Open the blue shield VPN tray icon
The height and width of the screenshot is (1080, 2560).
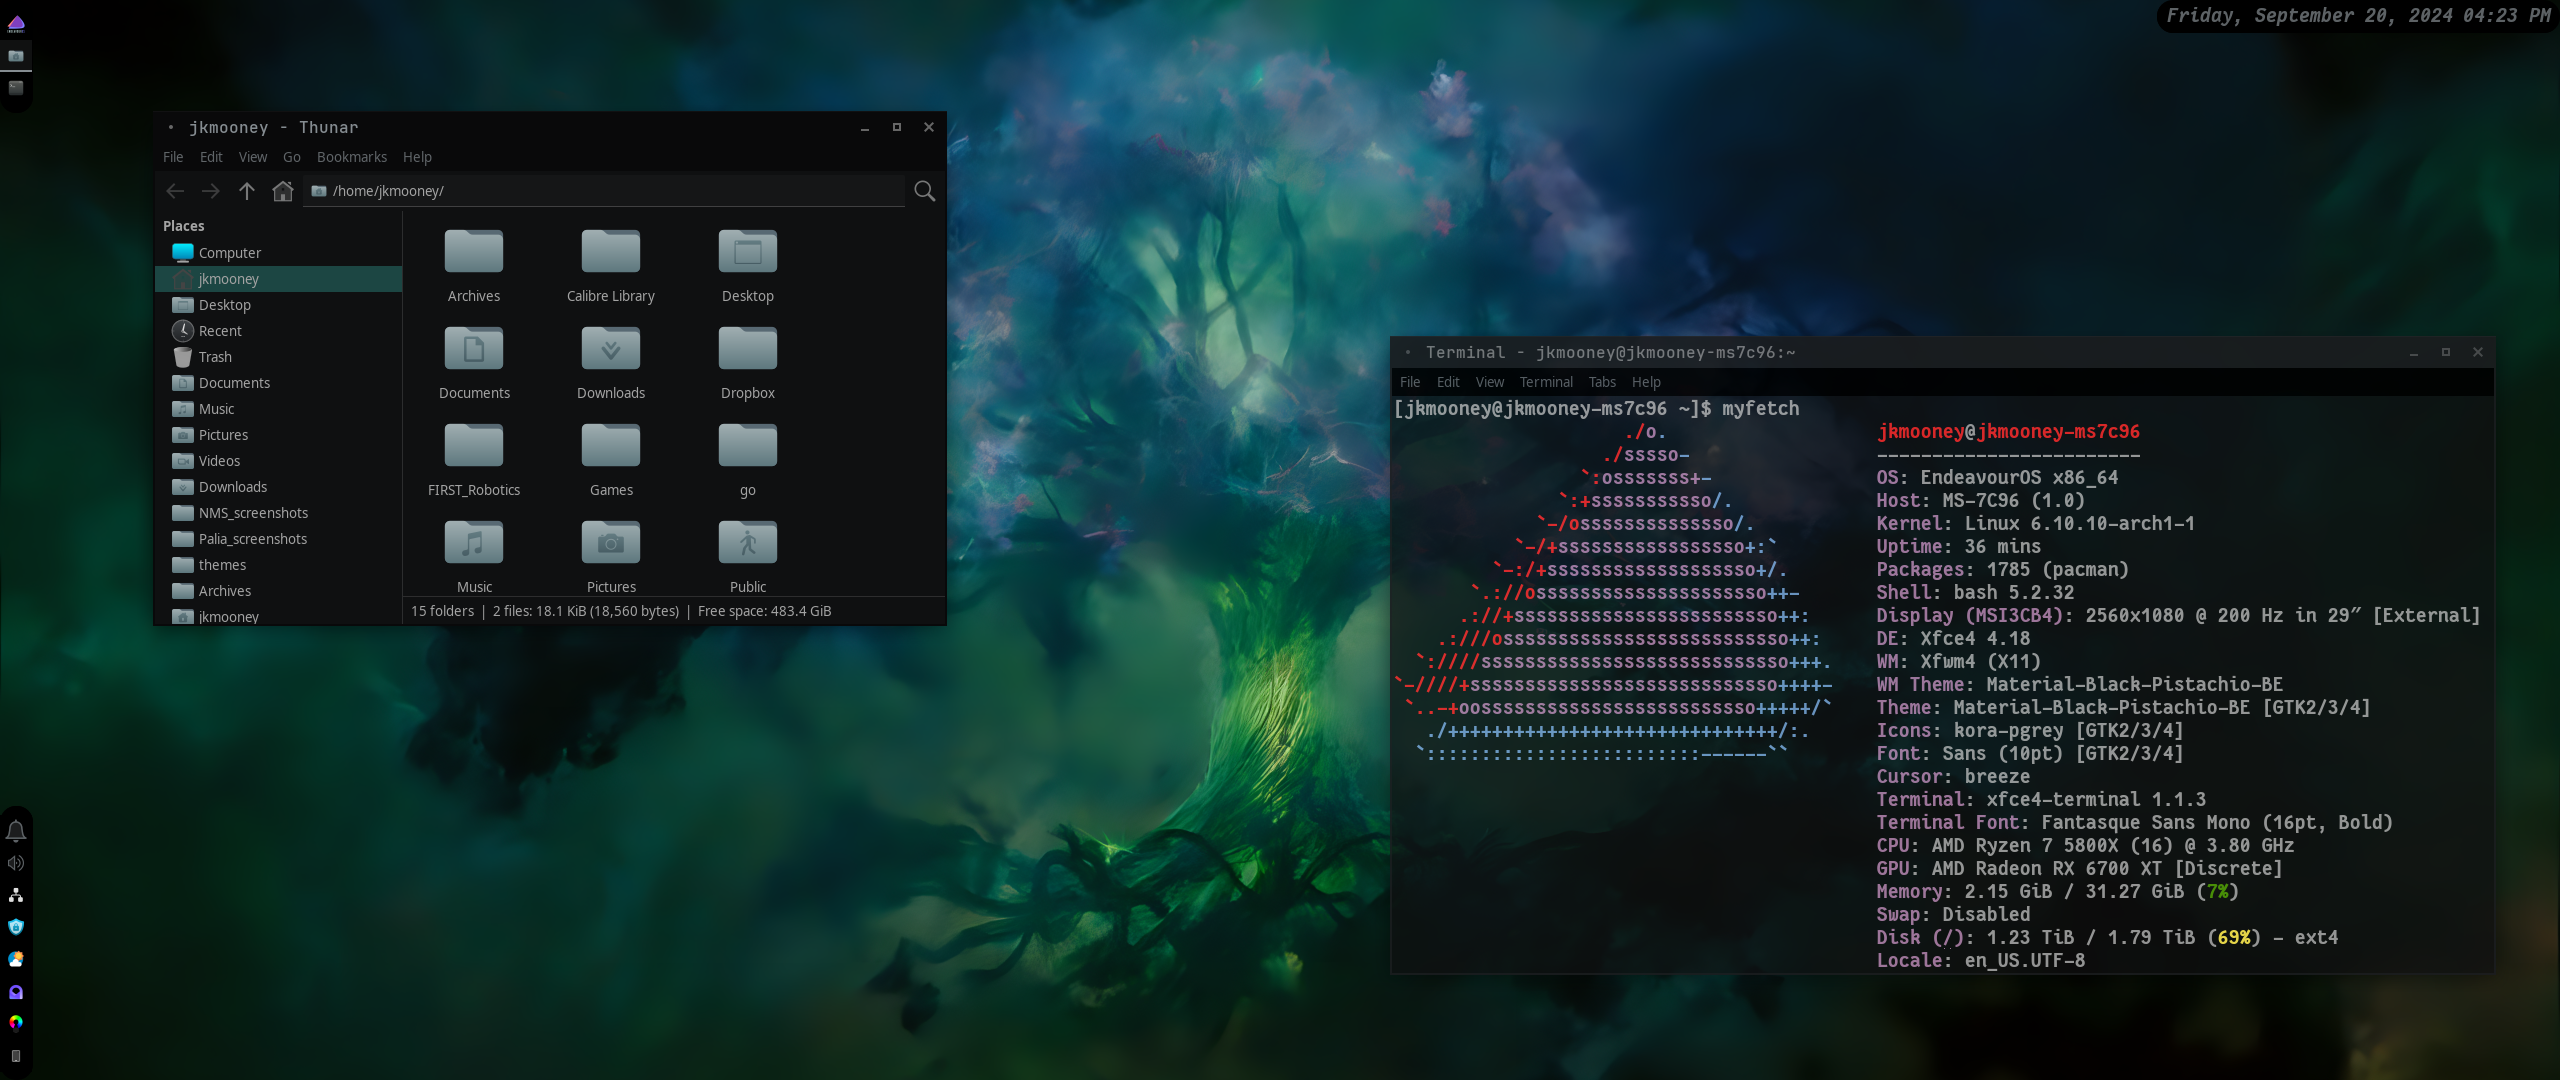click(x=16, y=927)
